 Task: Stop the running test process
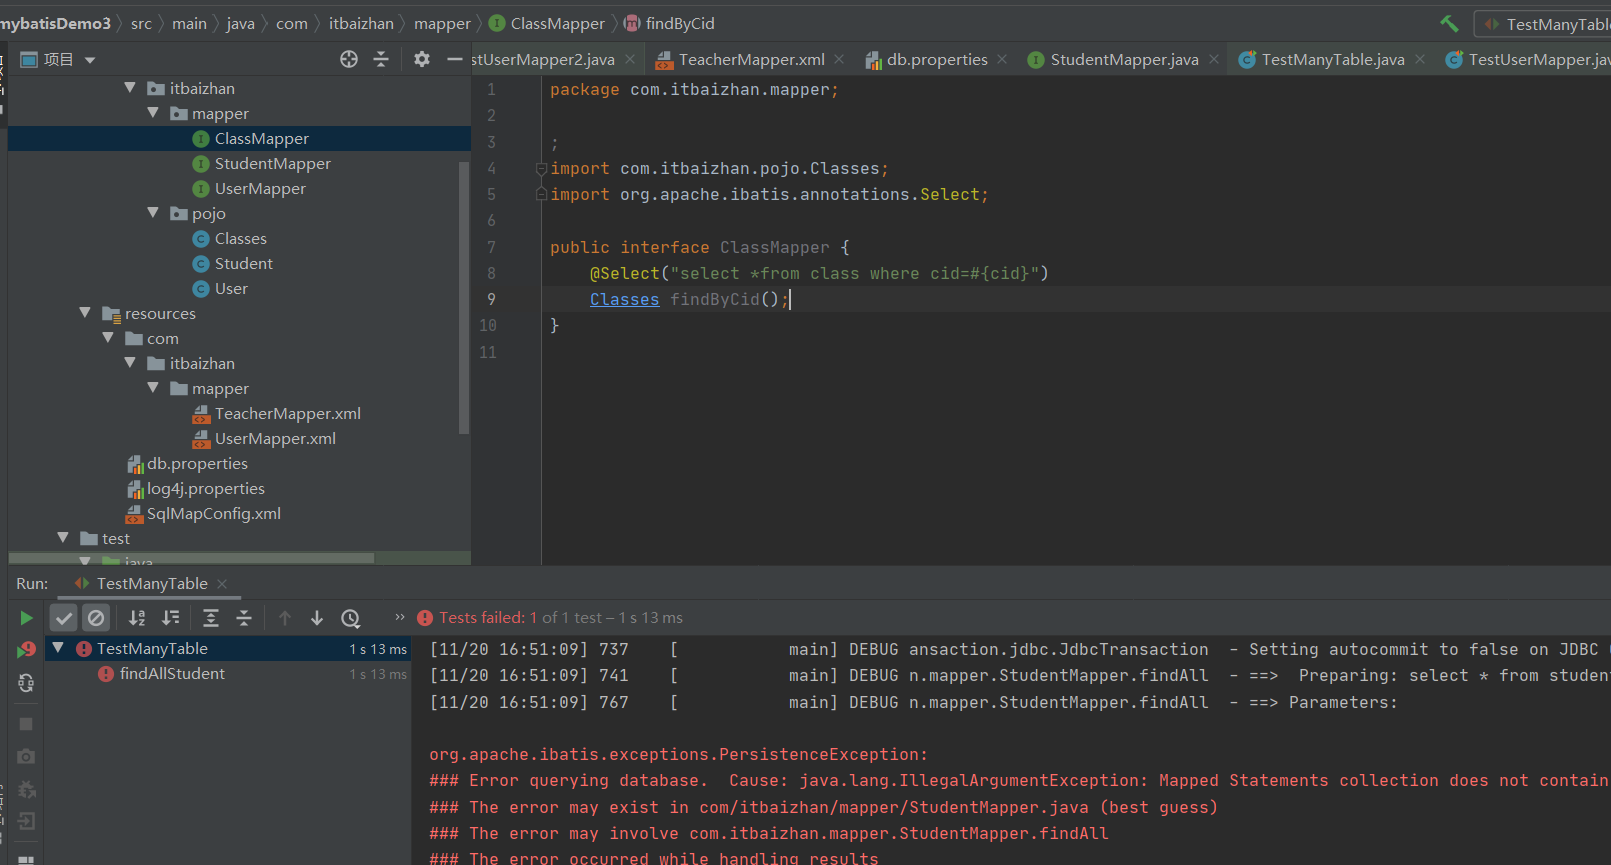click(x=26, y=723)
